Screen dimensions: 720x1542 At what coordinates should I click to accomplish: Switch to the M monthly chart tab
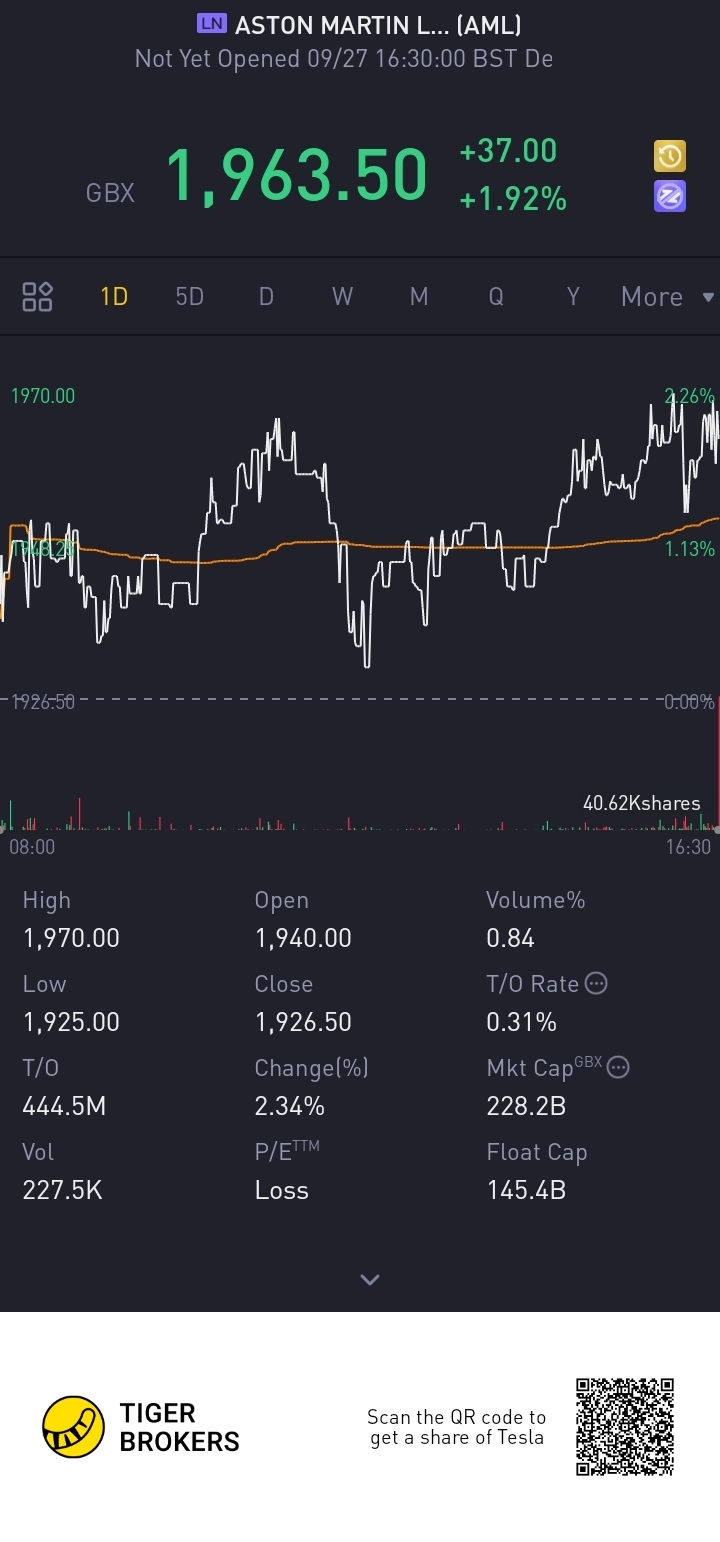[x=419, y=297]
